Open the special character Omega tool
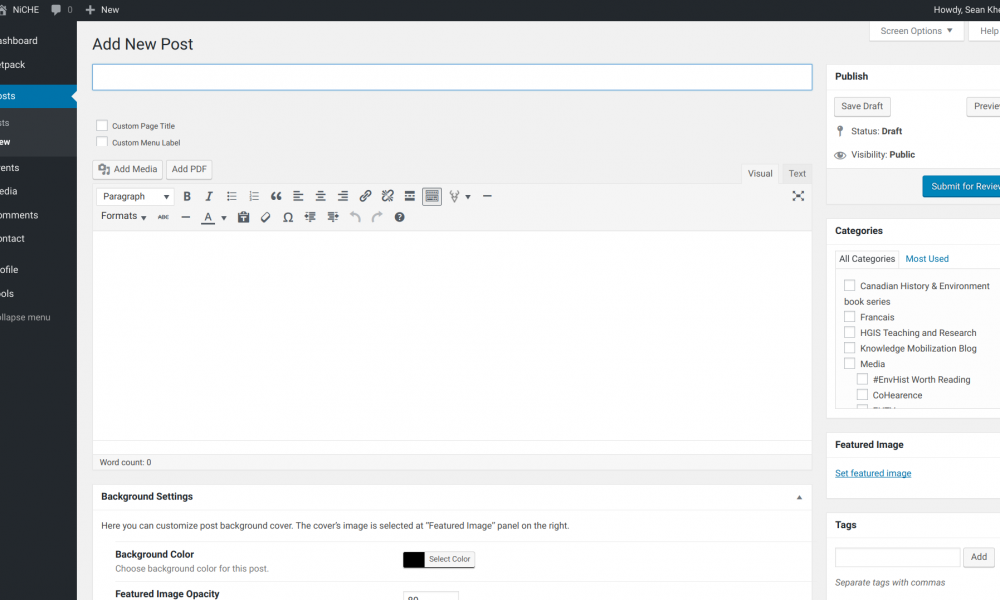The width and height of the screenshot is (1000, 600). tap(288, 217)
